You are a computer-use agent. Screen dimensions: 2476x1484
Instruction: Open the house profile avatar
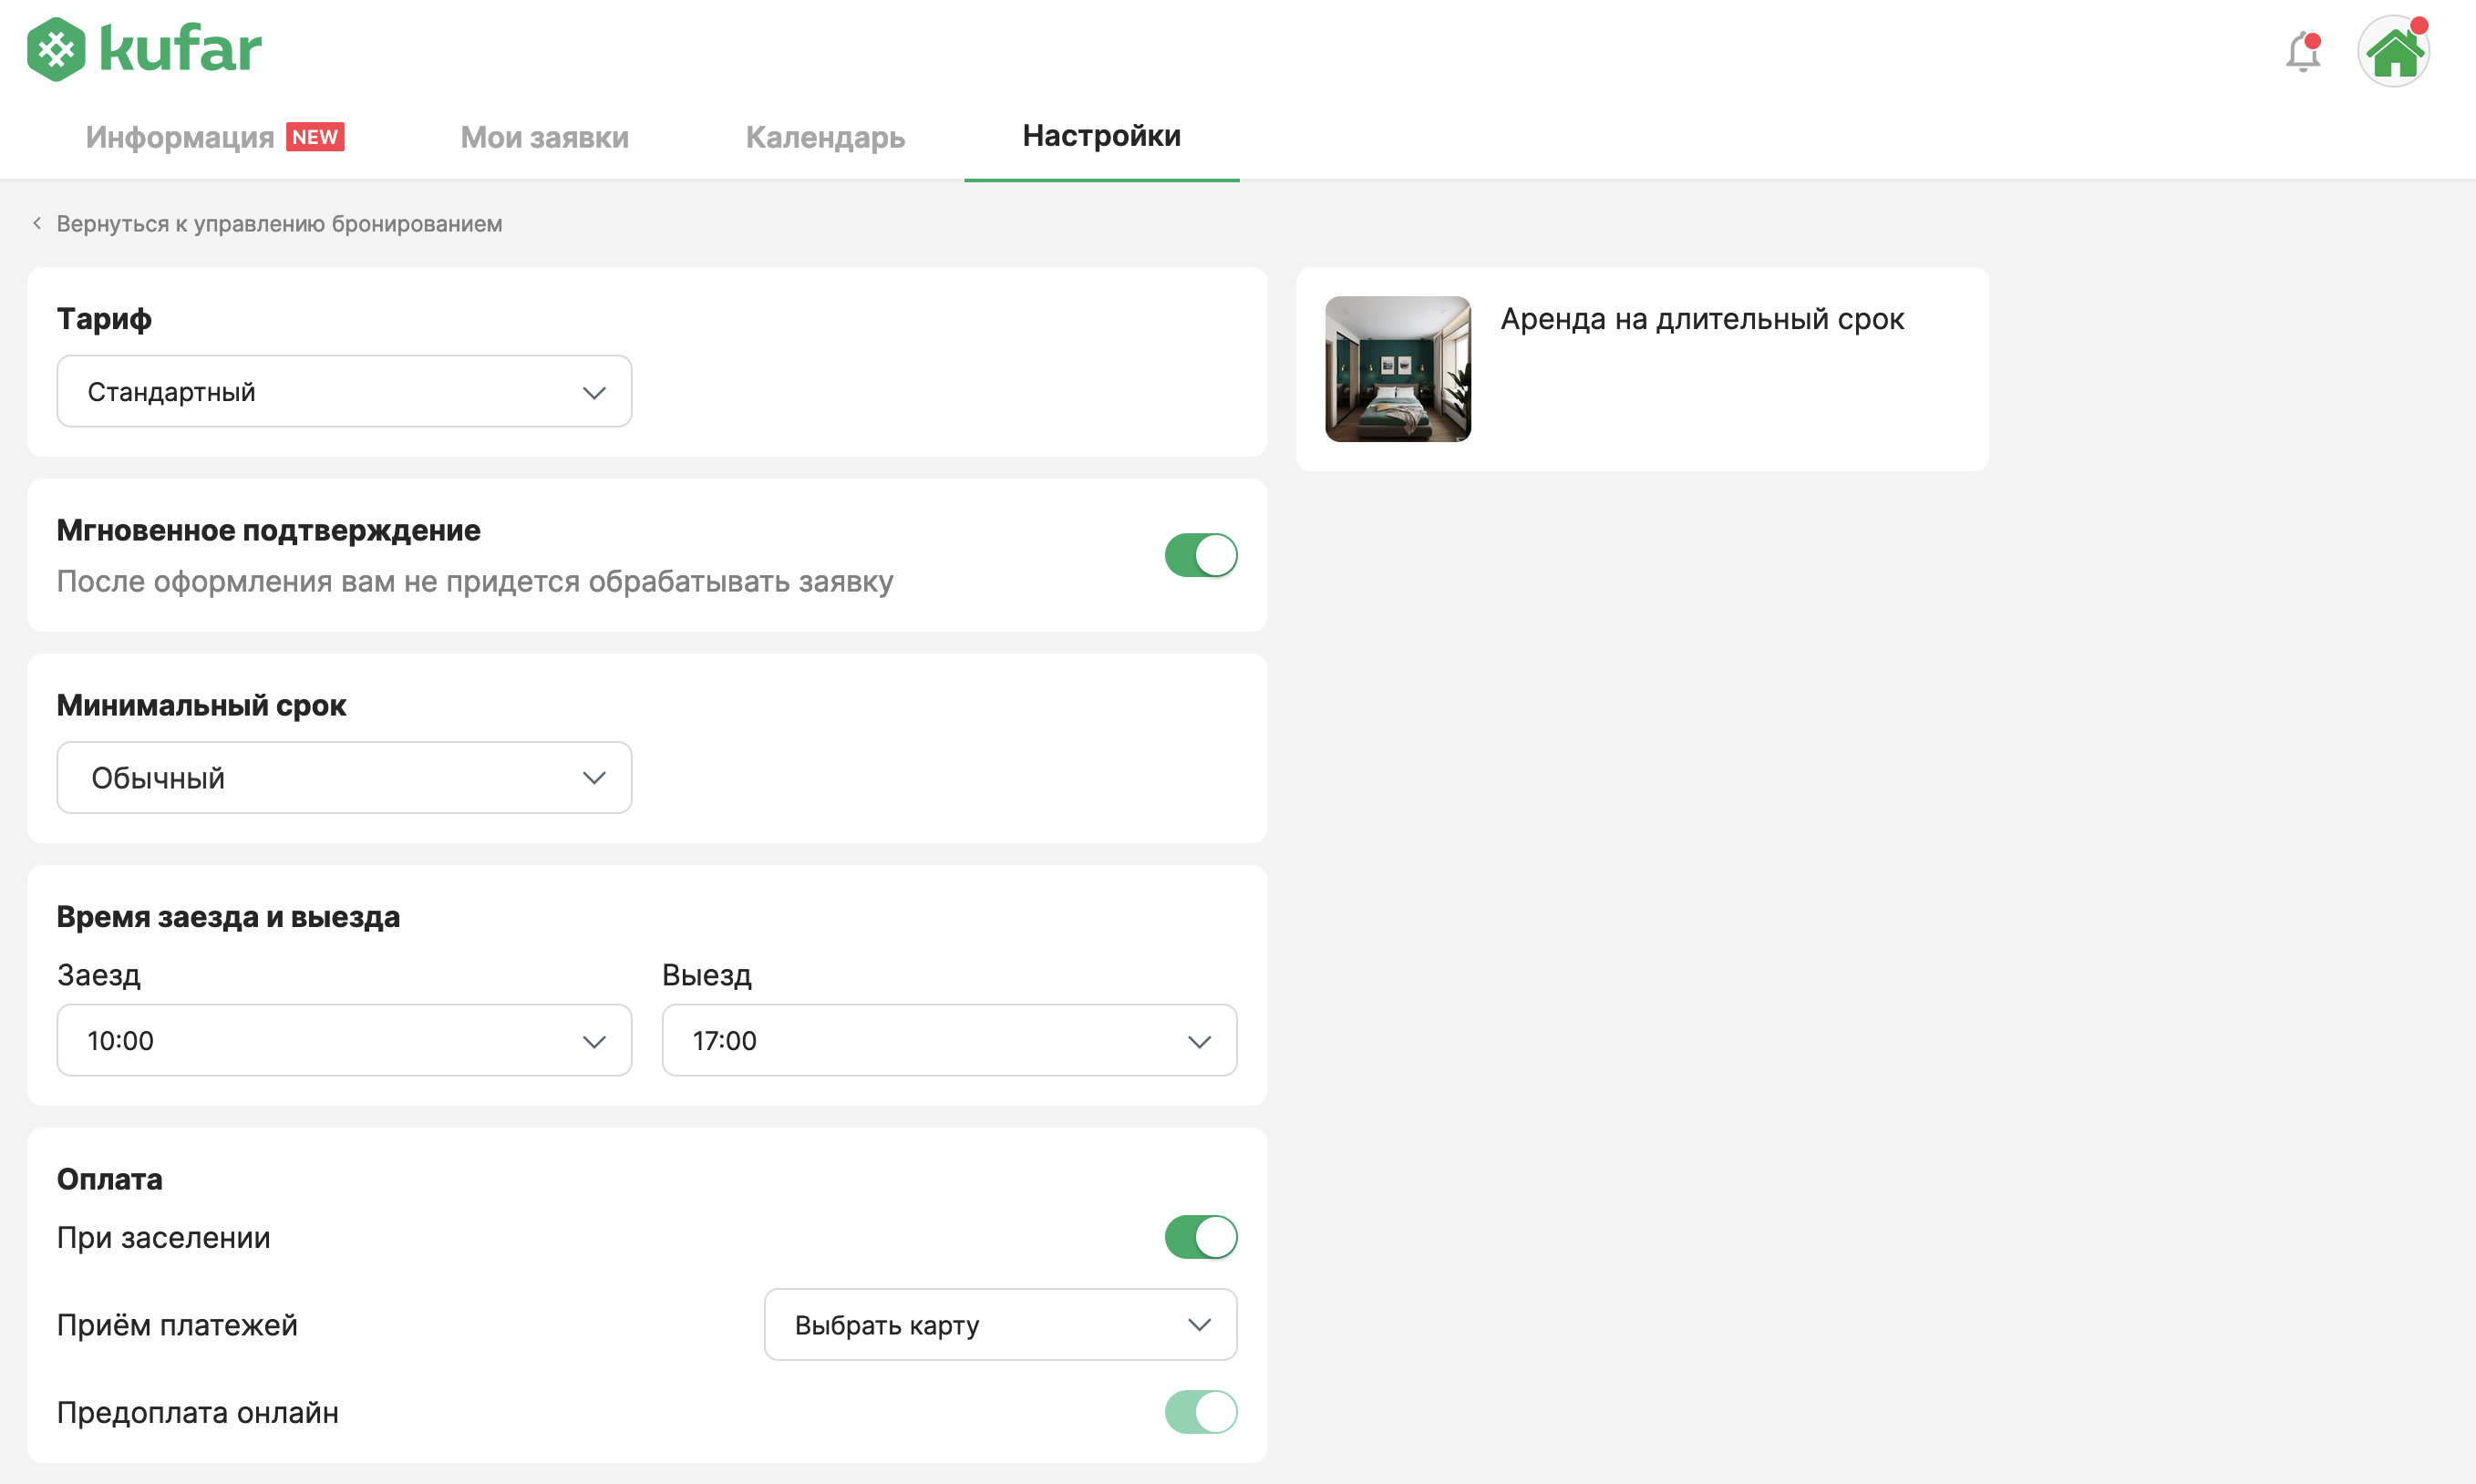coord(2394,51)
